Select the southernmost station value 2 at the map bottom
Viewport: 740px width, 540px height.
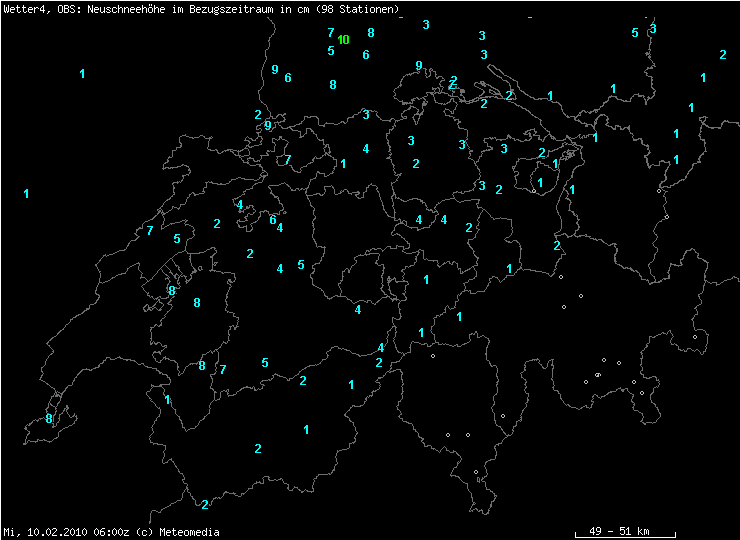click(x=205, y=505)
